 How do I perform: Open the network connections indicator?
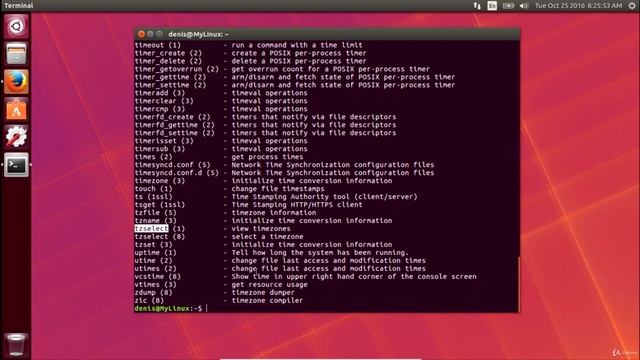(x=477, y=5)
